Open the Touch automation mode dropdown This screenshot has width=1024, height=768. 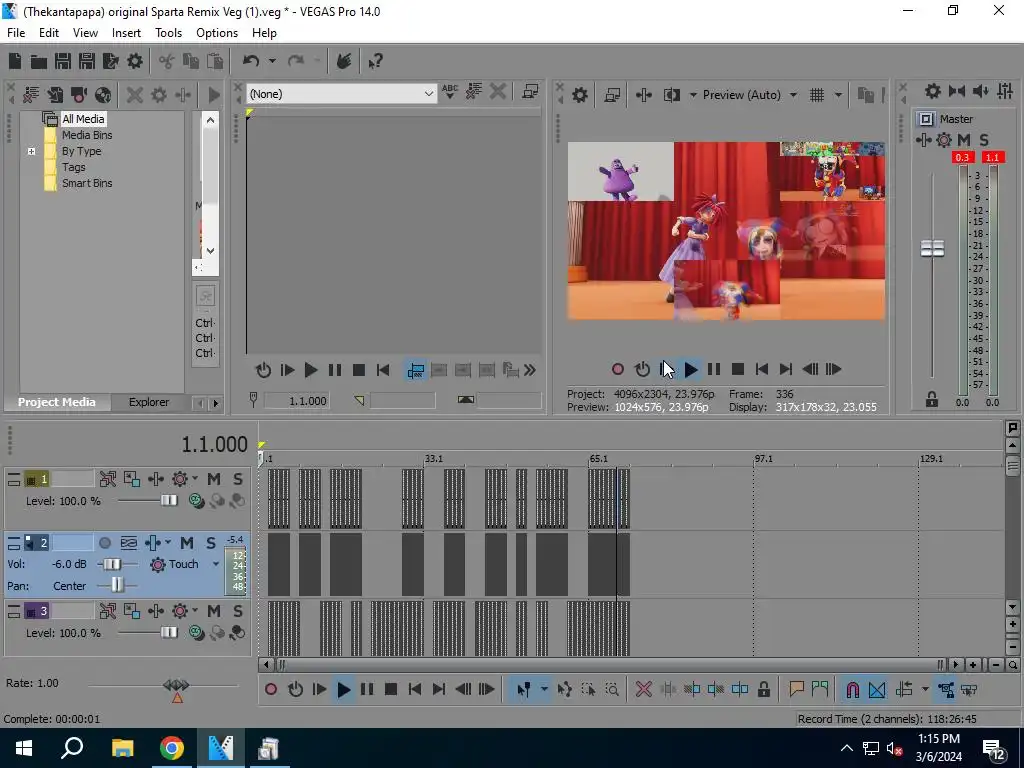216,564
